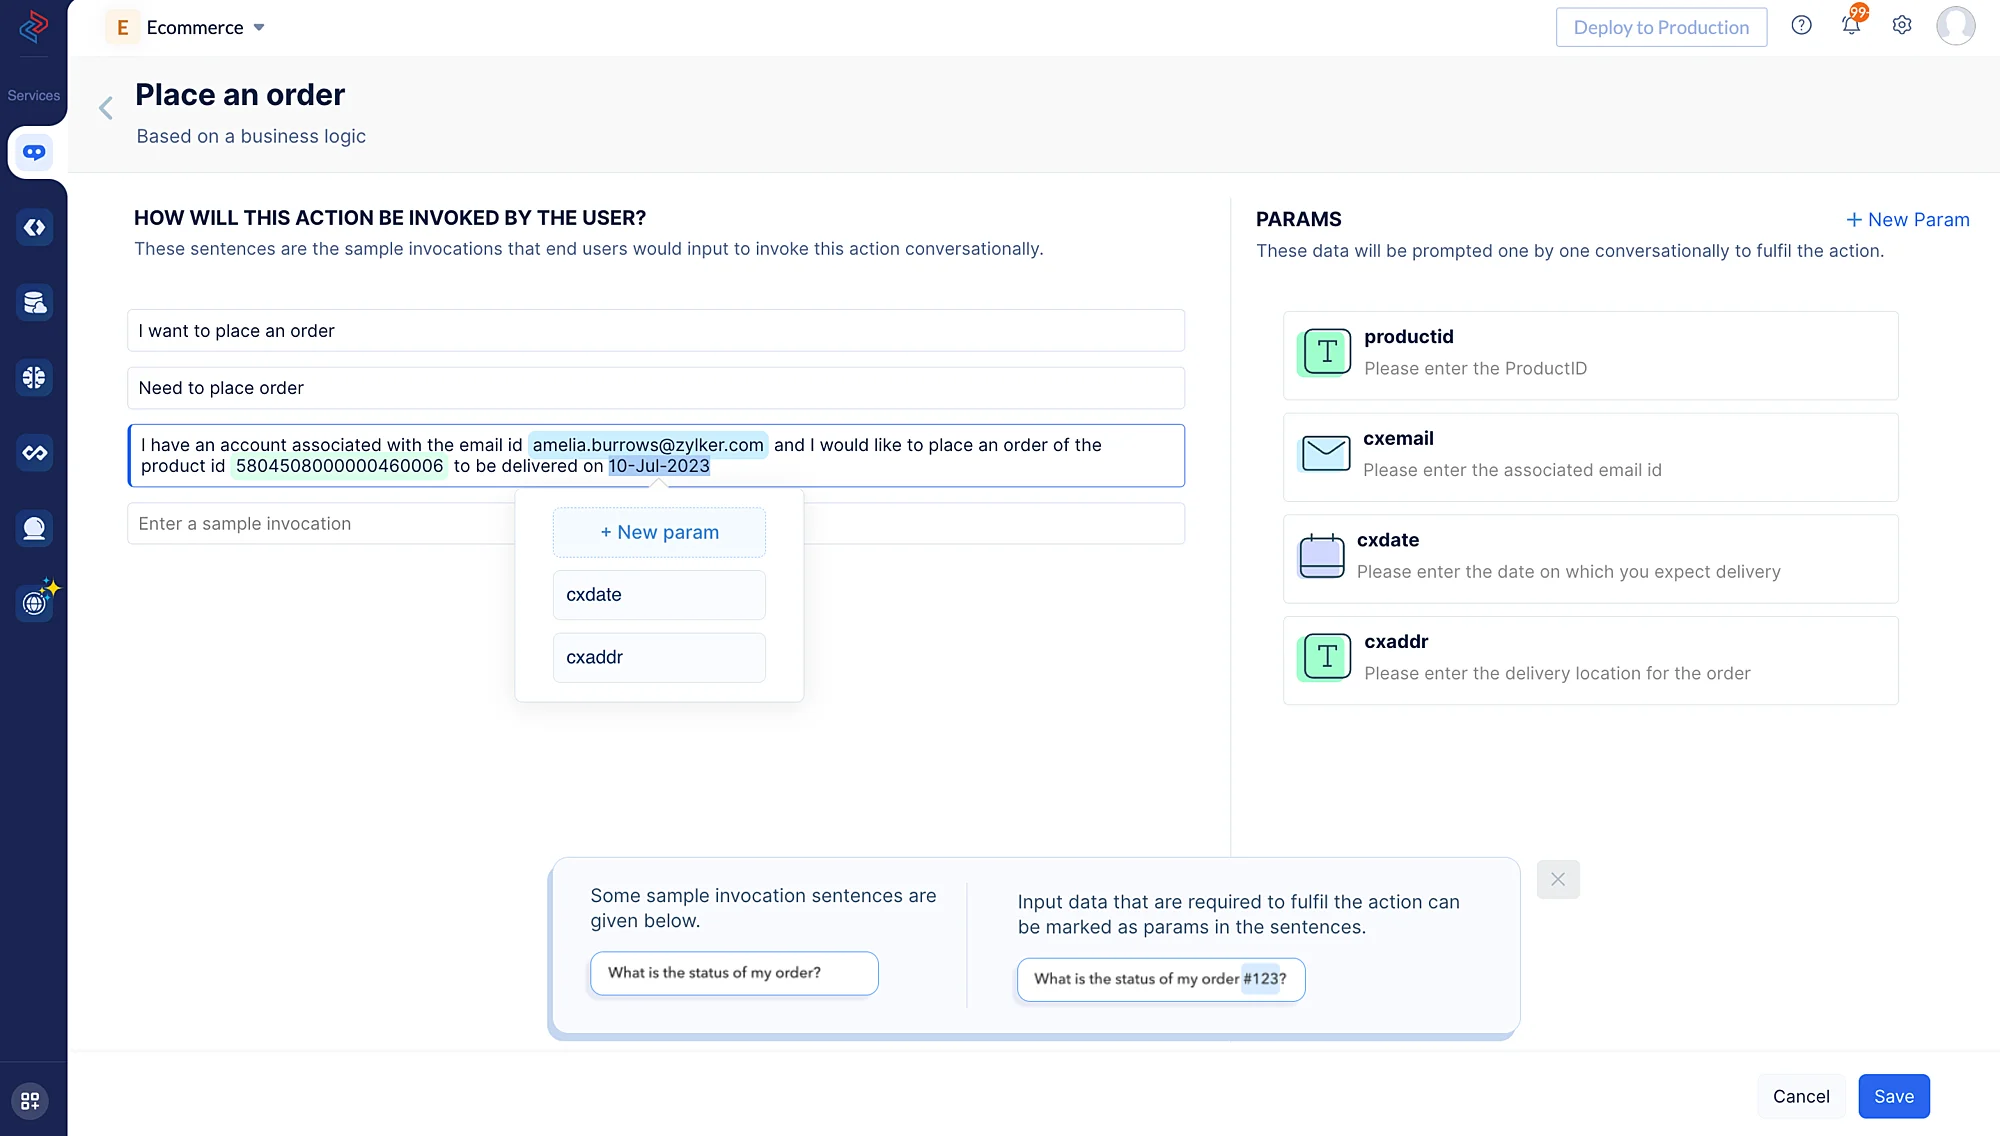Open the globe sparkle sidebar icon

click(36, 602)
